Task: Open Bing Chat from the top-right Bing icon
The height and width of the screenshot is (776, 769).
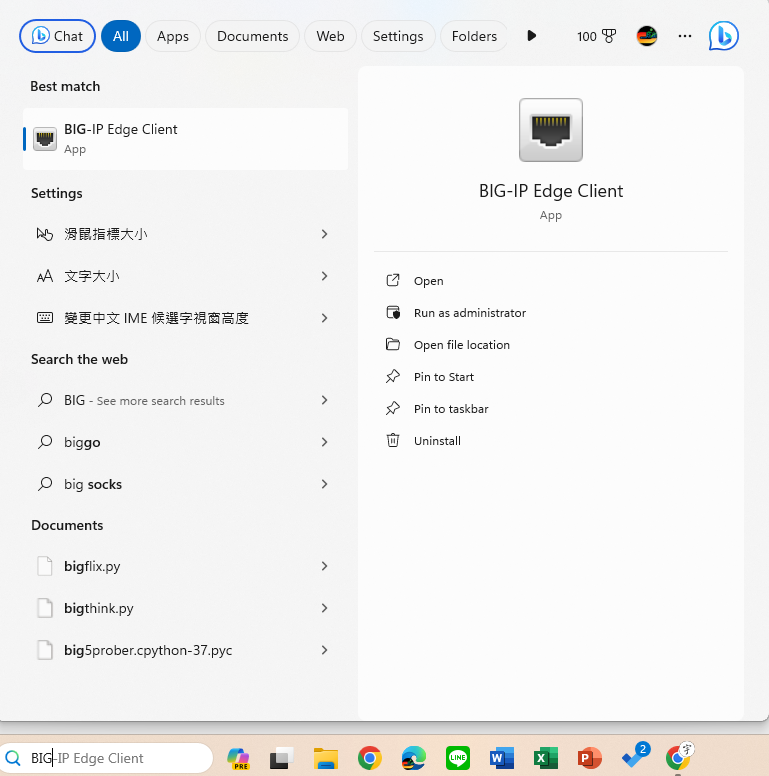Action: click(723, 36)
